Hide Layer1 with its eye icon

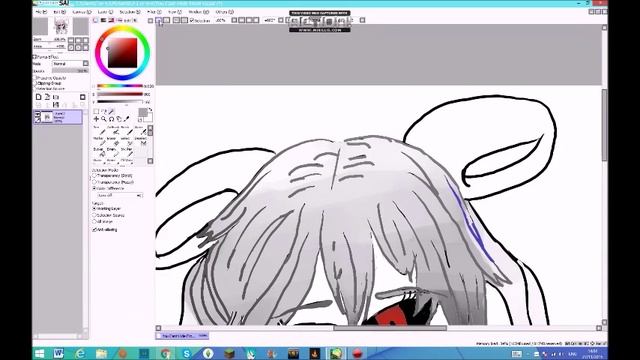tap(37, 114)
